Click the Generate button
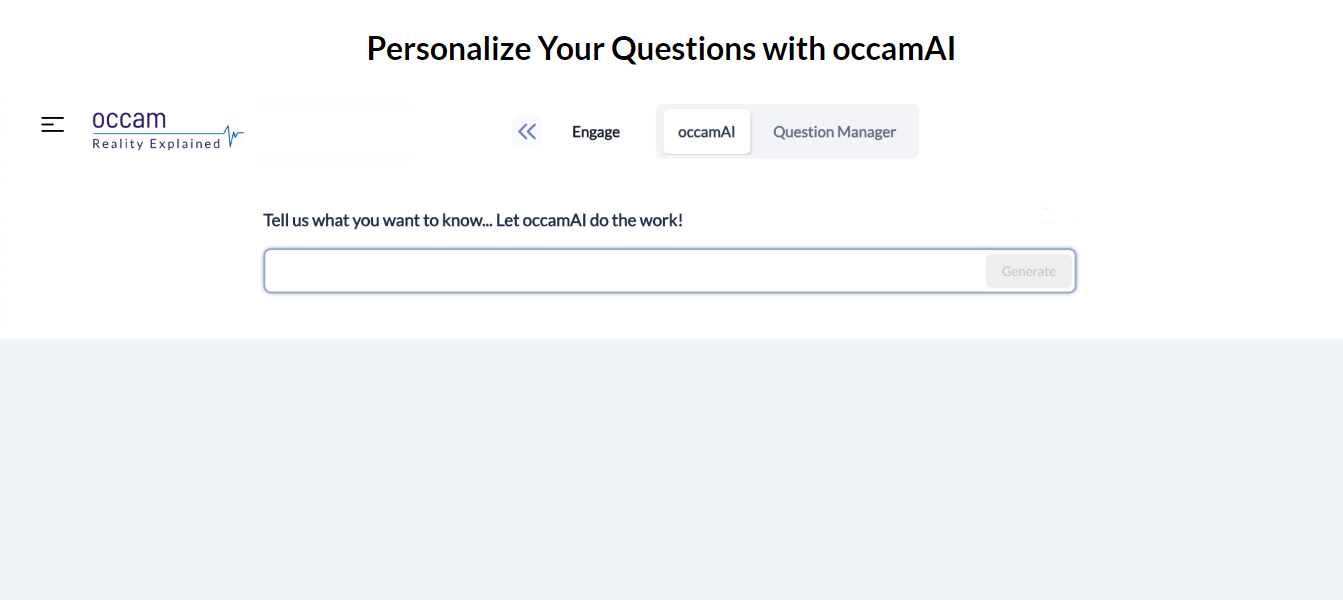The width and height of the screenshot is (1343, 600). coord(1029,271)
